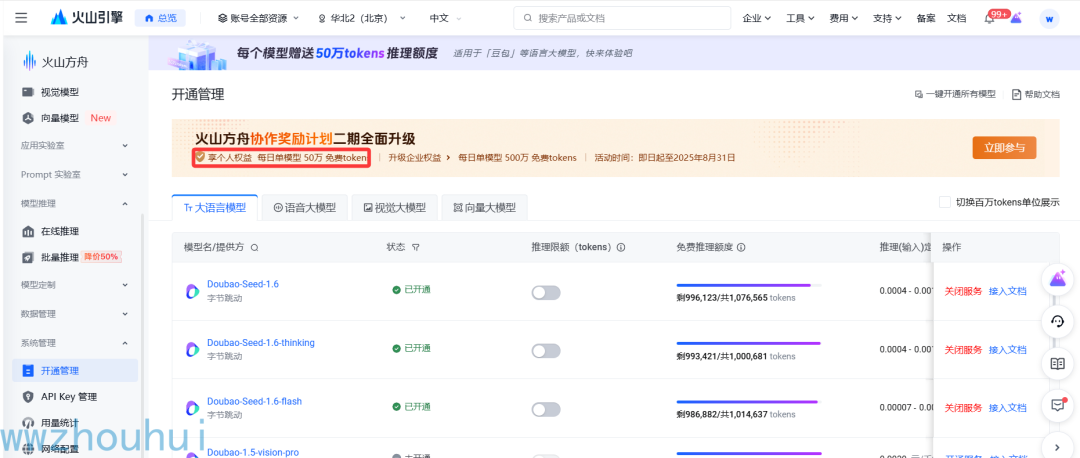Toggle the 推理限额 switch for Doubao-Seed-1.6-thinking
Image resolution: width=1080 pixels, height=458 pixels.
coord(546,351)
